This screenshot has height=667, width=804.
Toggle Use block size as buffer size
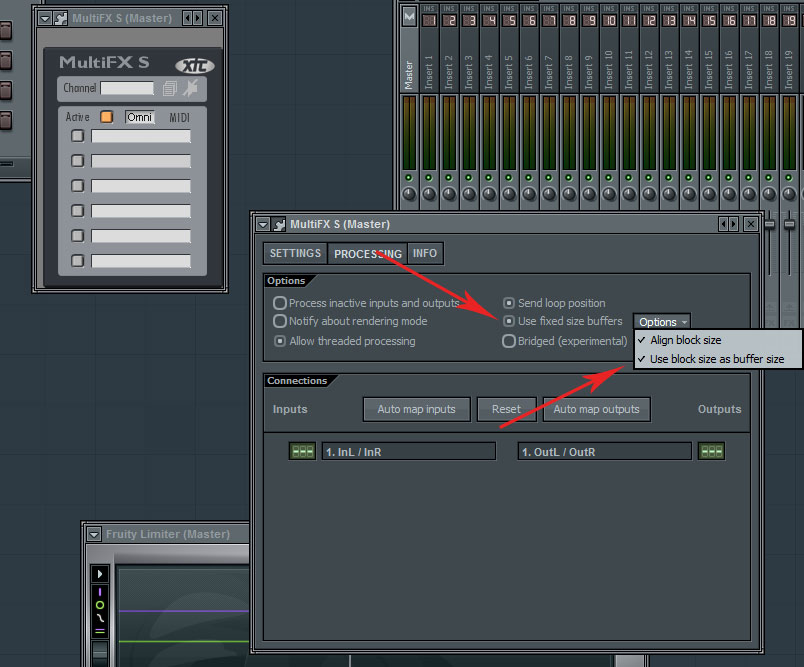pos(717,359)
